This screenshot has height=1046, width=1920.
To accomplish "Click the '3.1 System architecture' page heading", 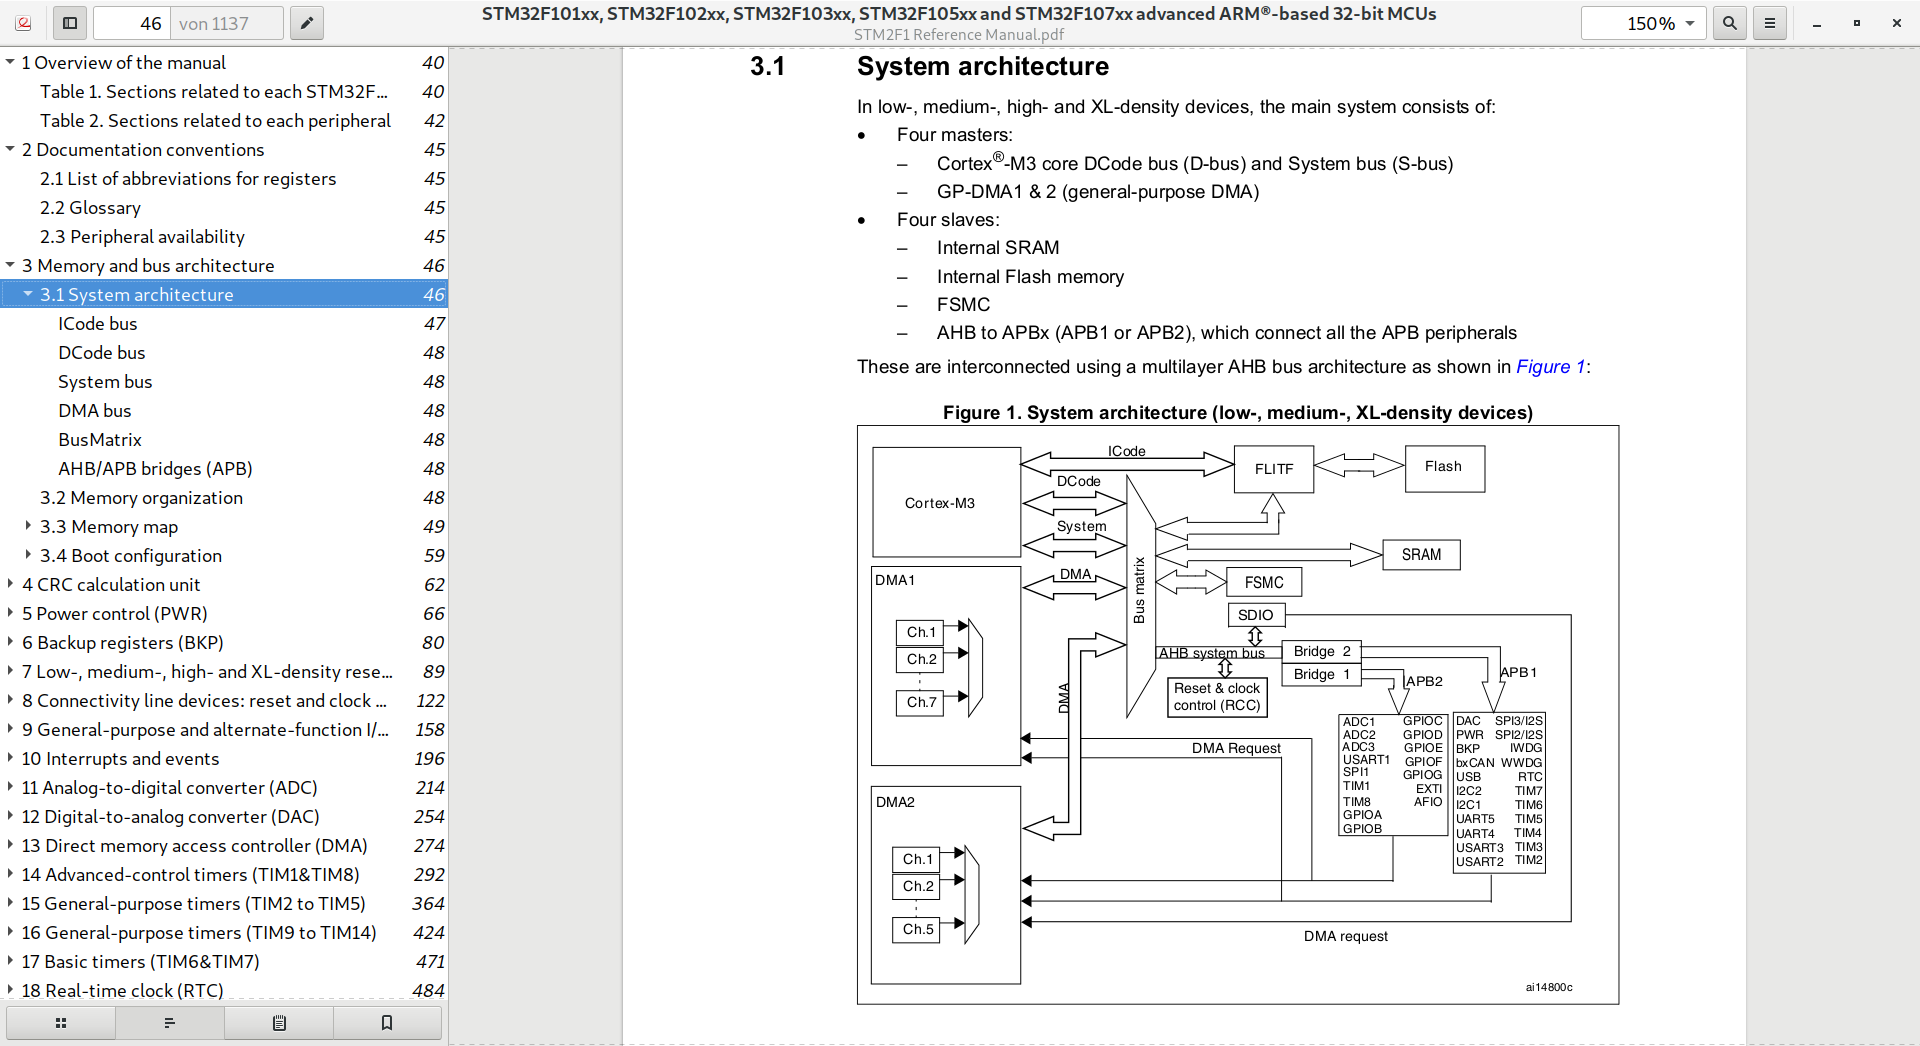I will pyautogui.click(x=929, y=66).
